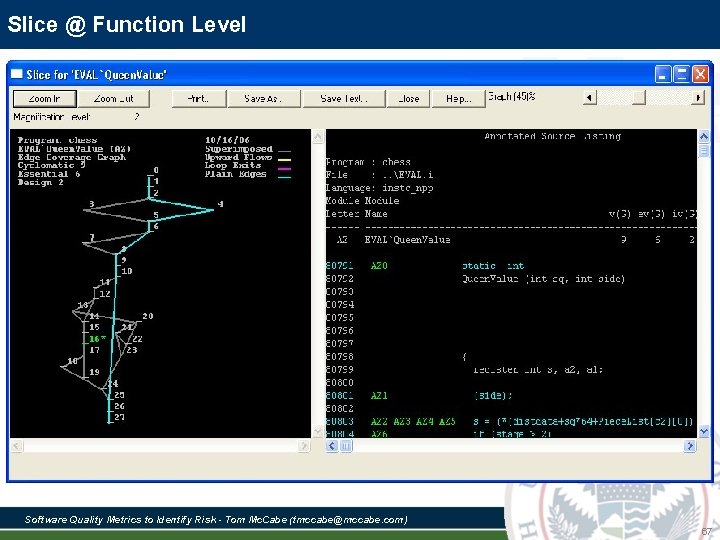The image size is (720, 540).
Task: Click the Superimposed legend entry
Action: point(239,149)
